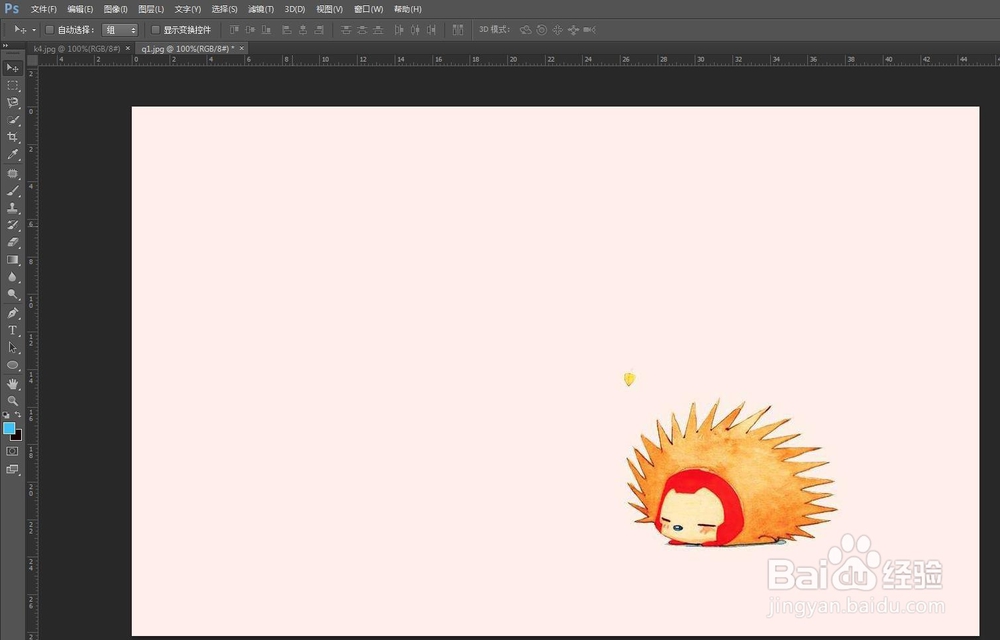Click the 3D camera zoom mode icon

pos(589,30)
